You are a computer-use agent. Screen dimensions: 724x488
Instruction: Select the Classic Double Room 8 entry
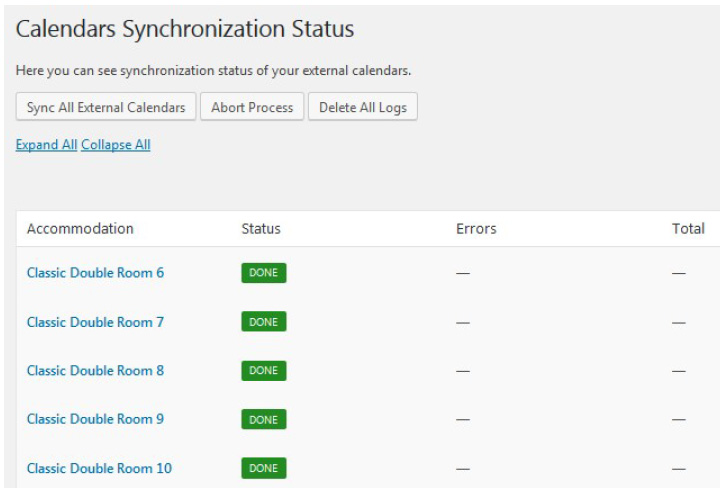click(x=95, y=371)
